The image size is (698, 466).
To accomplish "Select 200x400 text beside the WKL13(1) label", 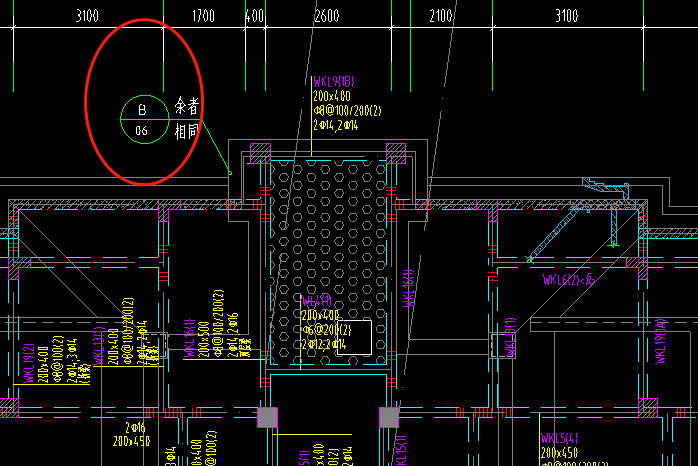I will [x=113, y=347].
